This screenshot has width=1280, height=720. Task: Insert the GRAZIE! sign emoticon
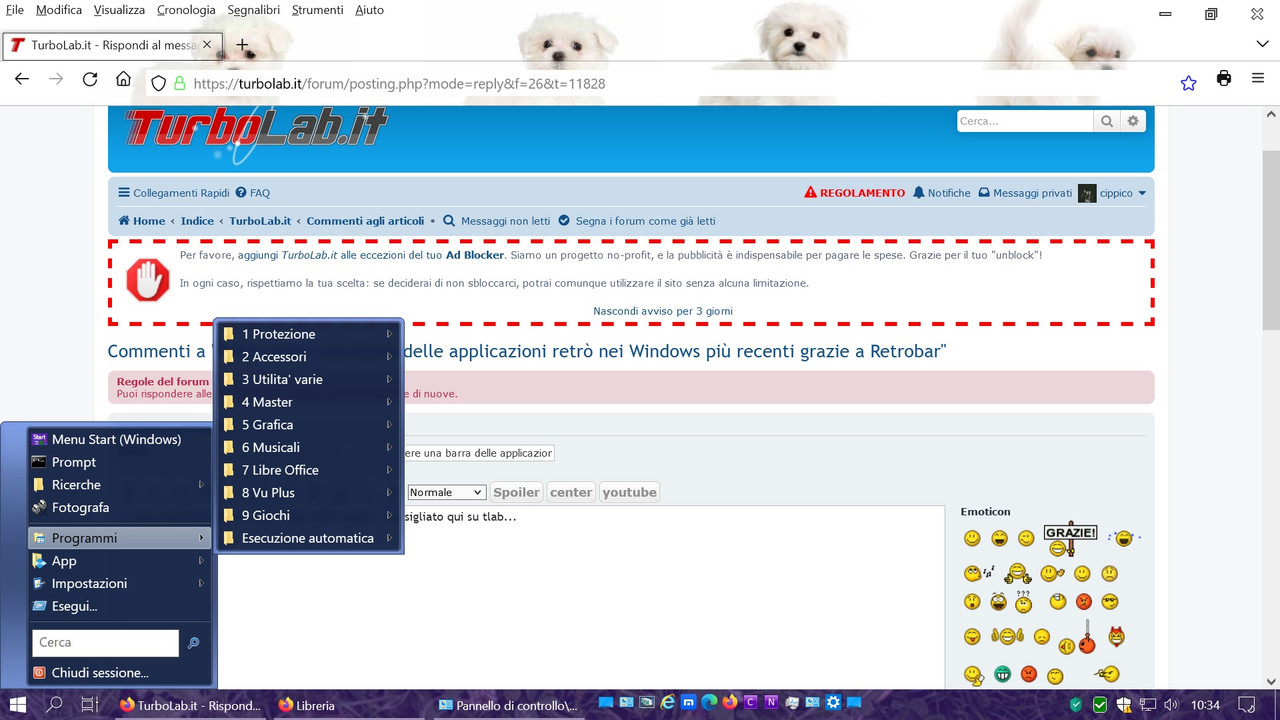(x=1070, y=538)
